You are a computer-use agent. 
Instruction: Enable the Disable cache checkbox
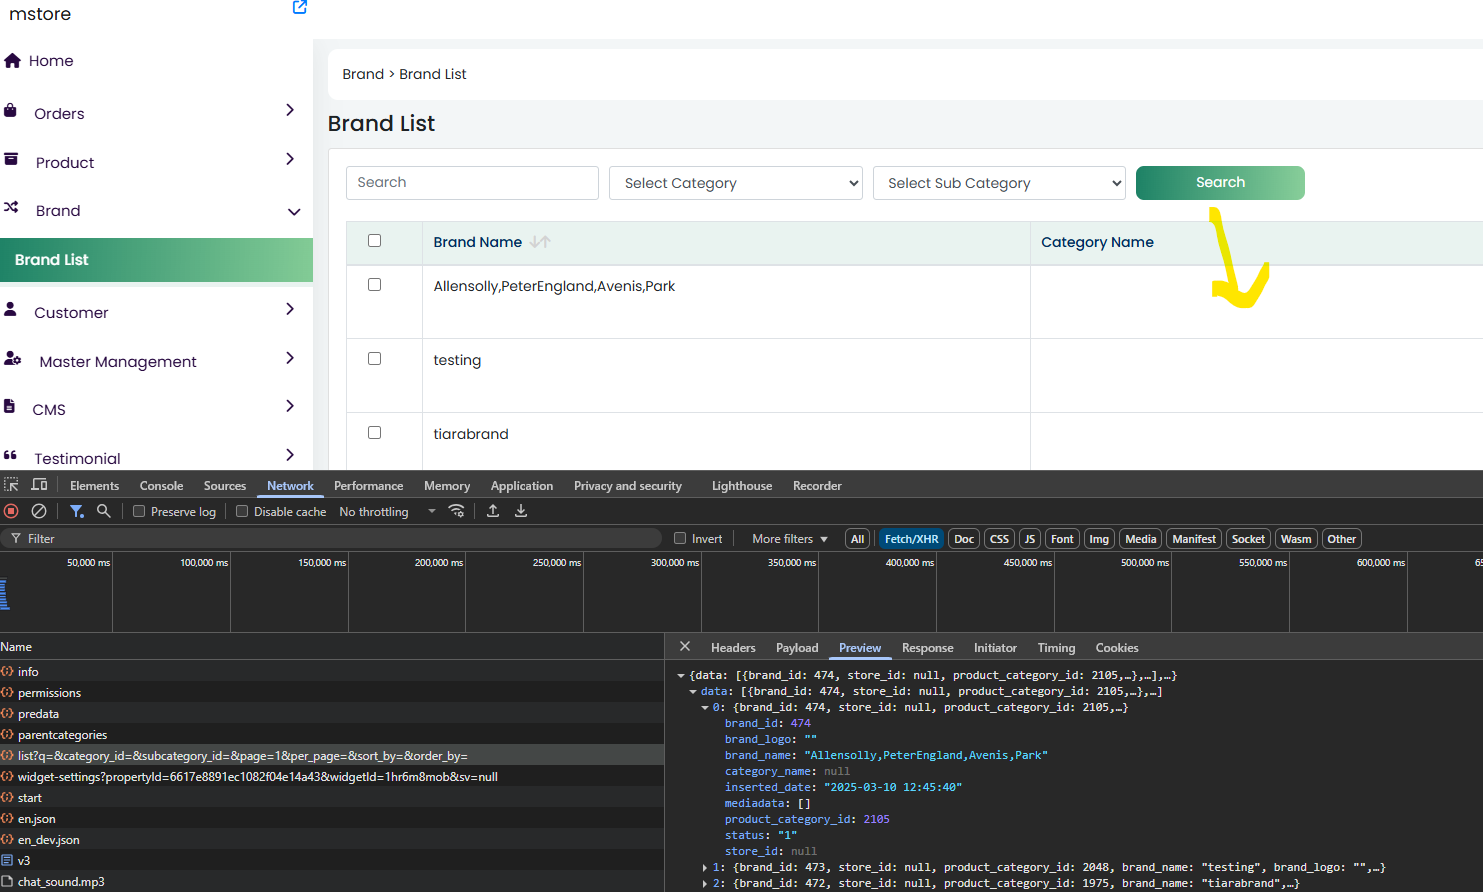tap(242, 511)
